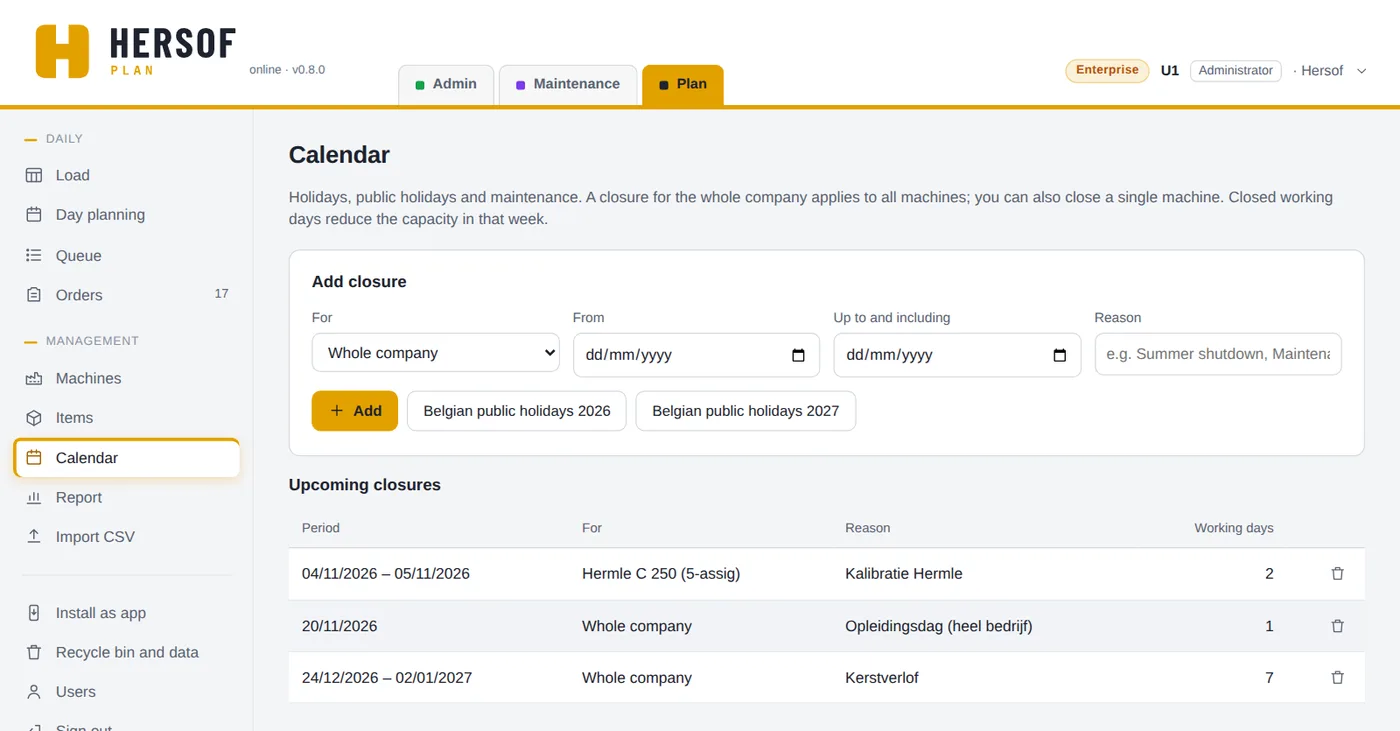Viewport: 1400px width, 731px height.
Task: Open date picker in Up to and including field
Action: click(x=1060, y=355)
